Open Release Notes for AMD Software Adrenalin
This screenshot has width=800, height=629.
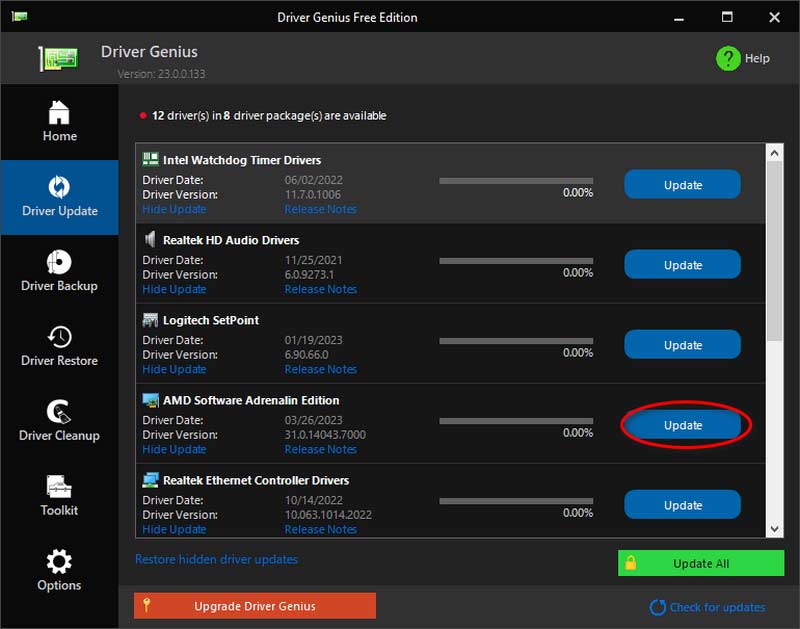tap(320, 449)
